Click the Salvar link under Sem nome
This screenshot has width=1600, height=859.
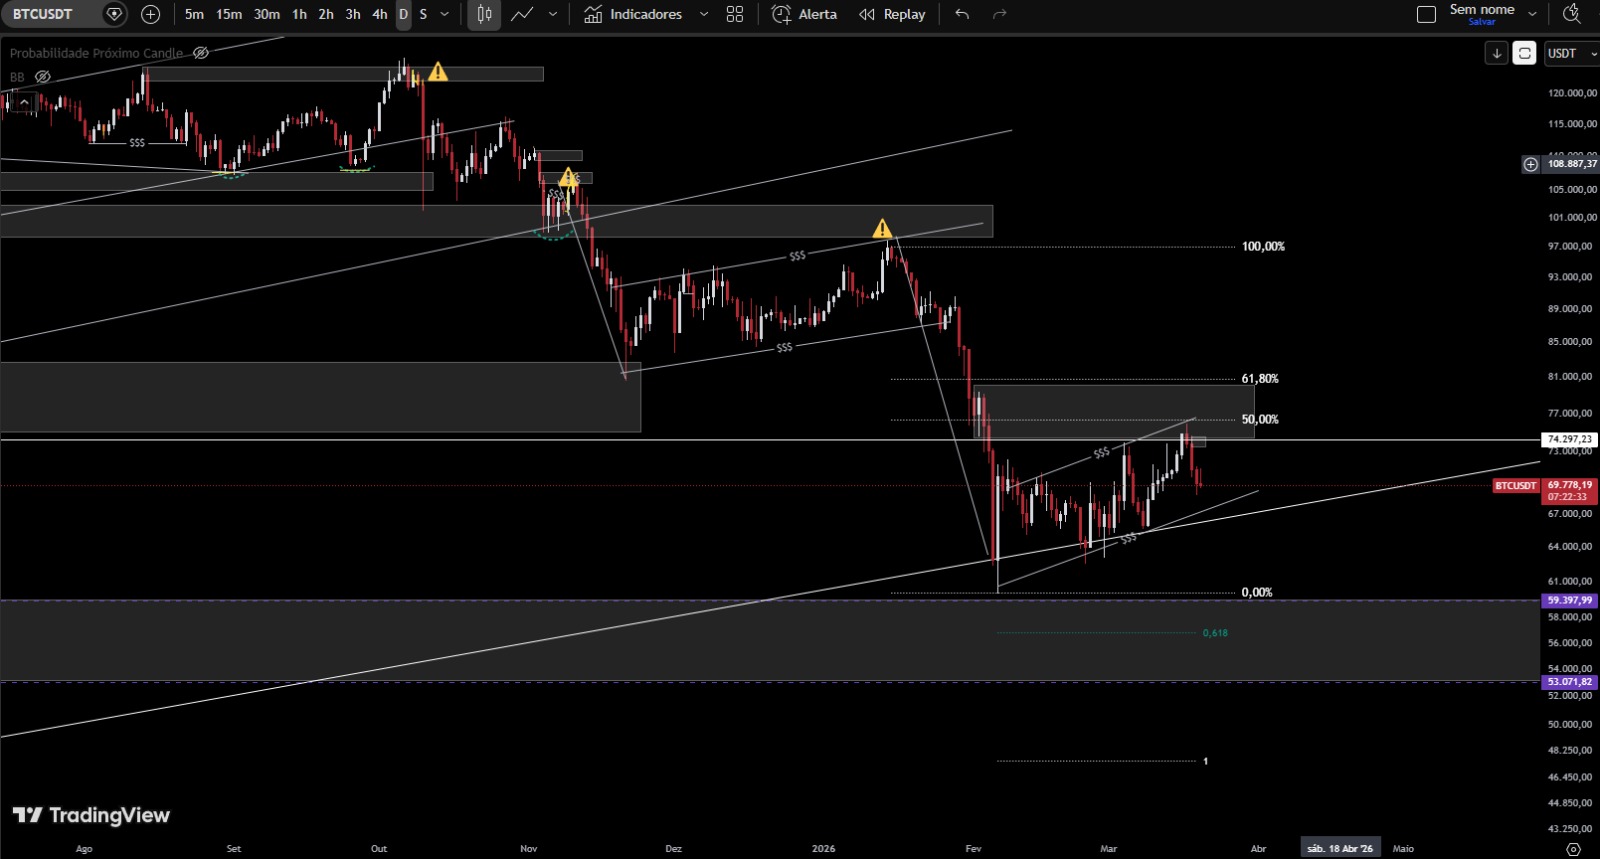tap(1482, 22)
